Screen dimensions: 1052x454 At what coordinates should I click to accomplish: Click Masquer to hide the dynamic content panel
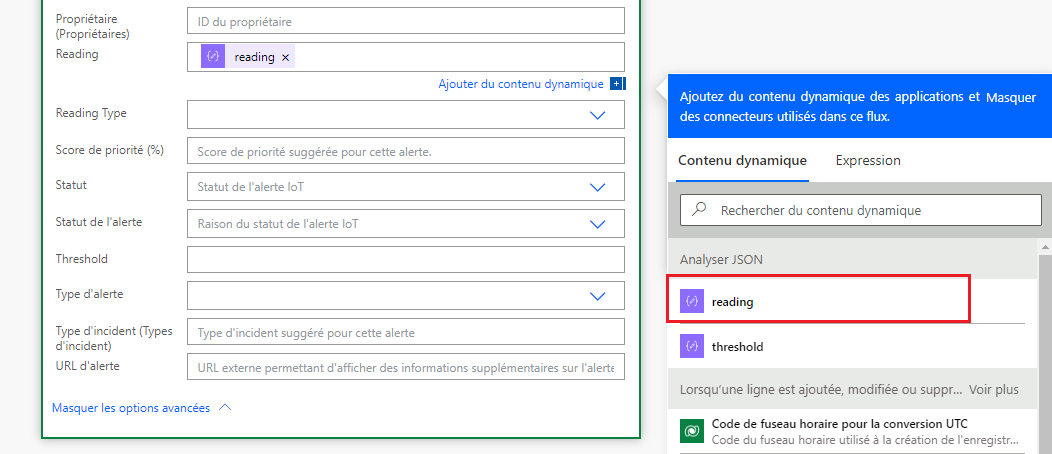pyautogui.click(x=1010, y=97)
